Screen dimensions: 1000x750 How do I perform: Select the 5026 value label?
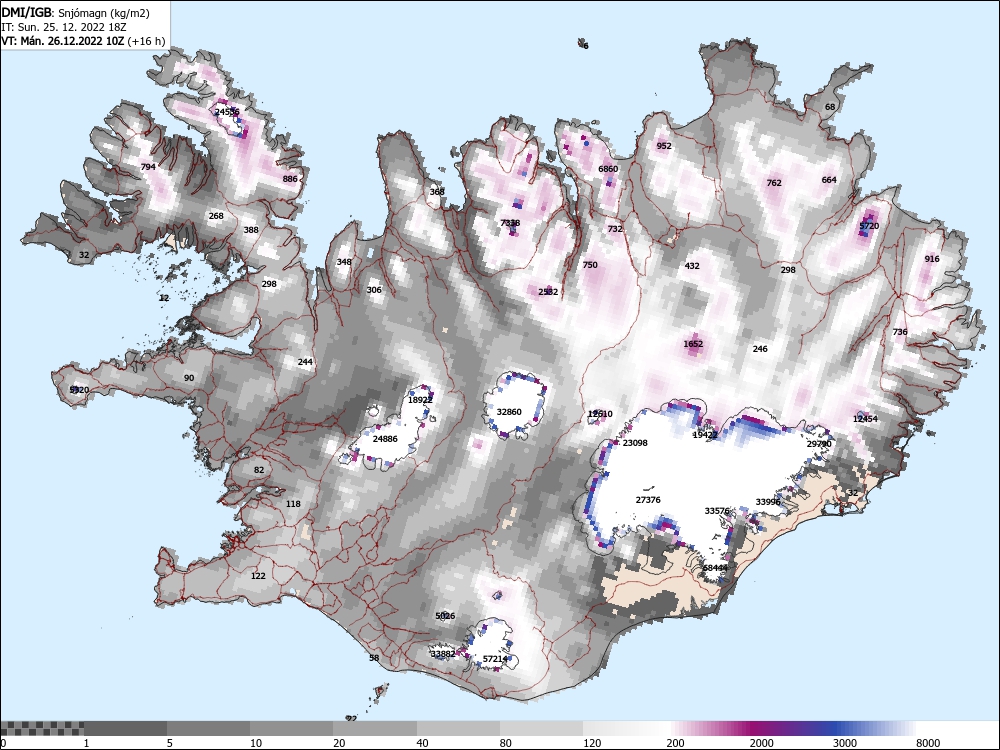pos(445,616)
